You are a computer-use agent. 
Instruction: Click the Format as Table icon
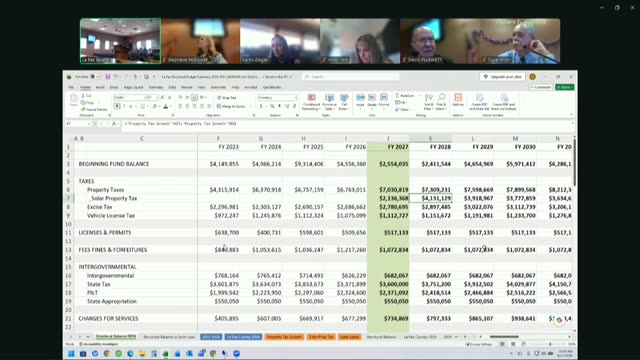329,102
